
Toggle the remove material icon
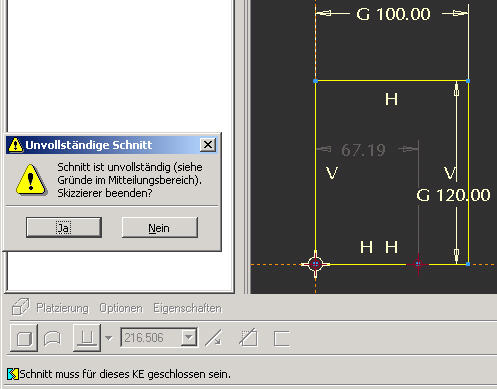tap(249, 338)
